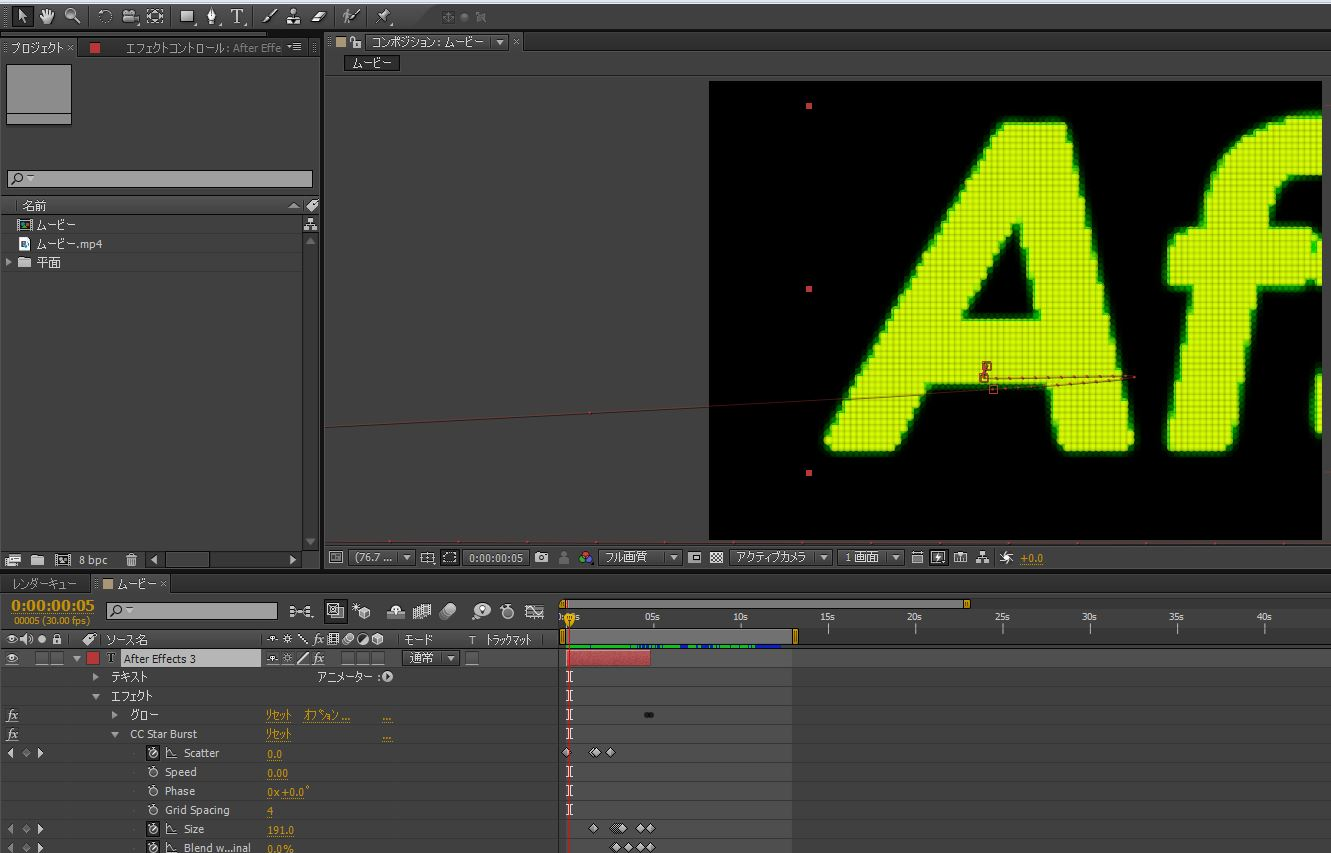Reset the CC Star Burst effect
Image resolution: width=1331 pixels, height=853 pixels.
[278, 734]
